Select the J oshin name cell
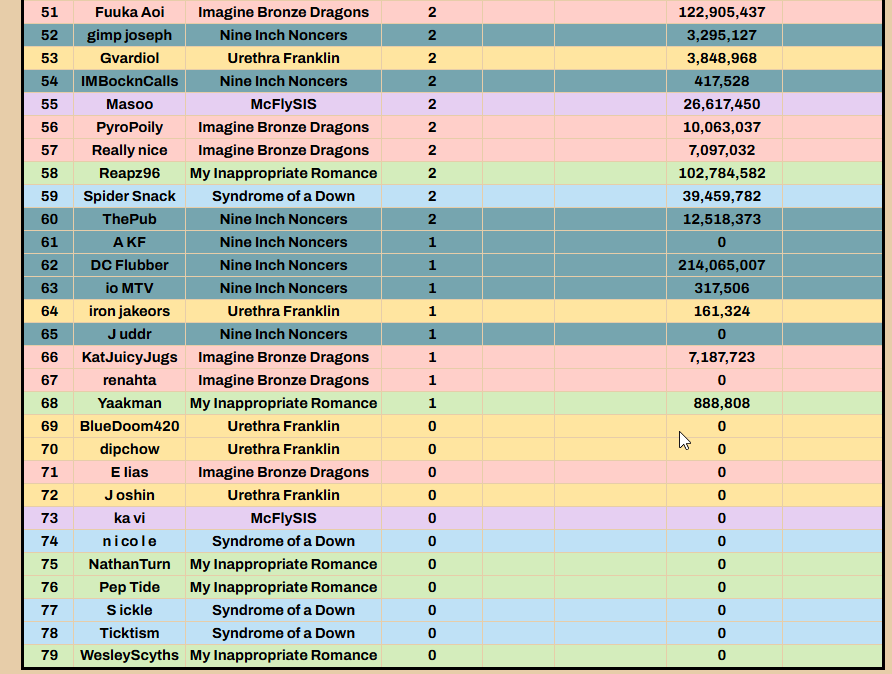The height and width of the screenshot is (674, 892). [130, 496]
